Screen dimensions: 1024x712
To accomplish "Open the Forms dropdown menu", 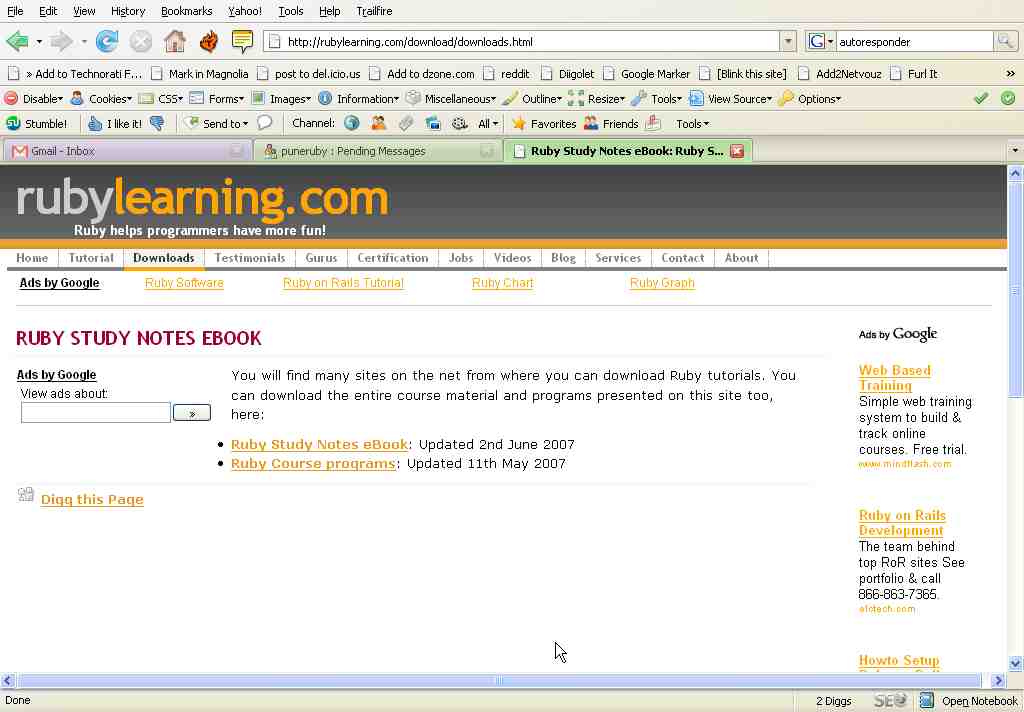I will click(217, 99).
